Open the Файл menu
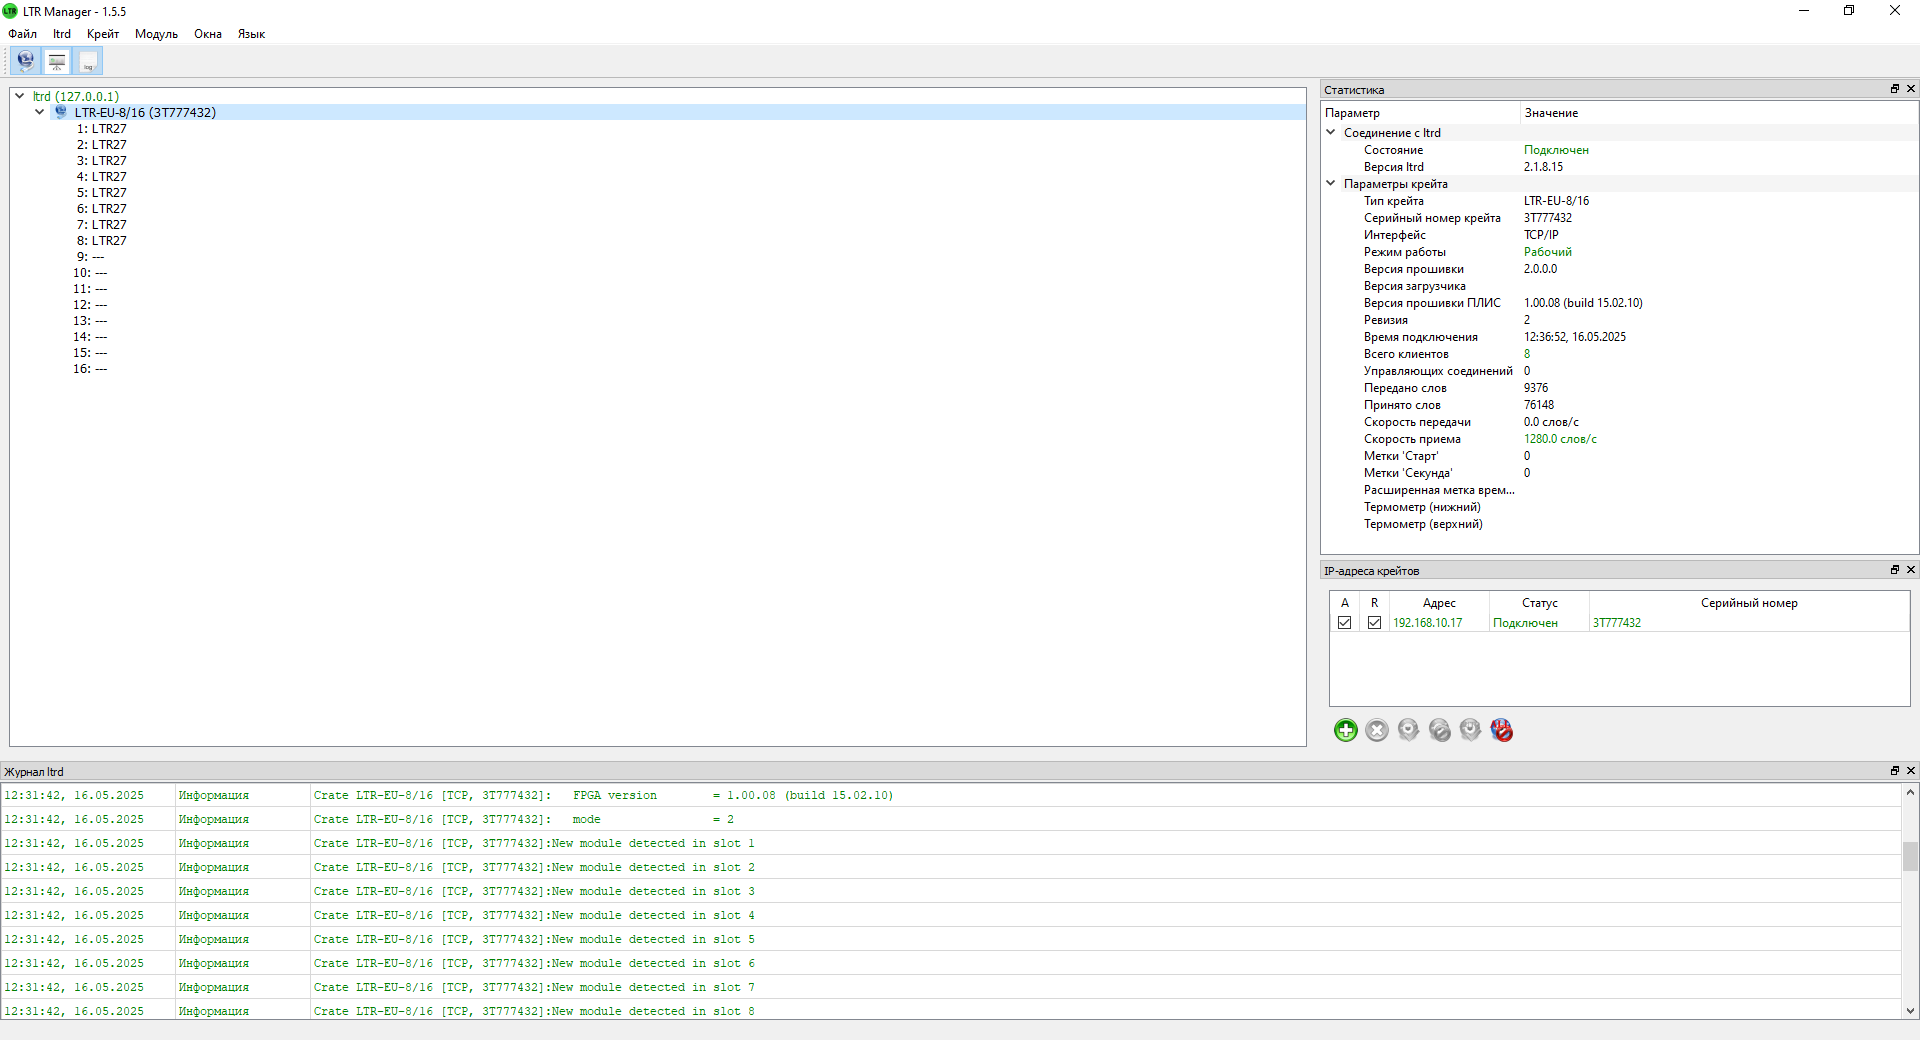1920x1040 pixels. pos(22,34)
